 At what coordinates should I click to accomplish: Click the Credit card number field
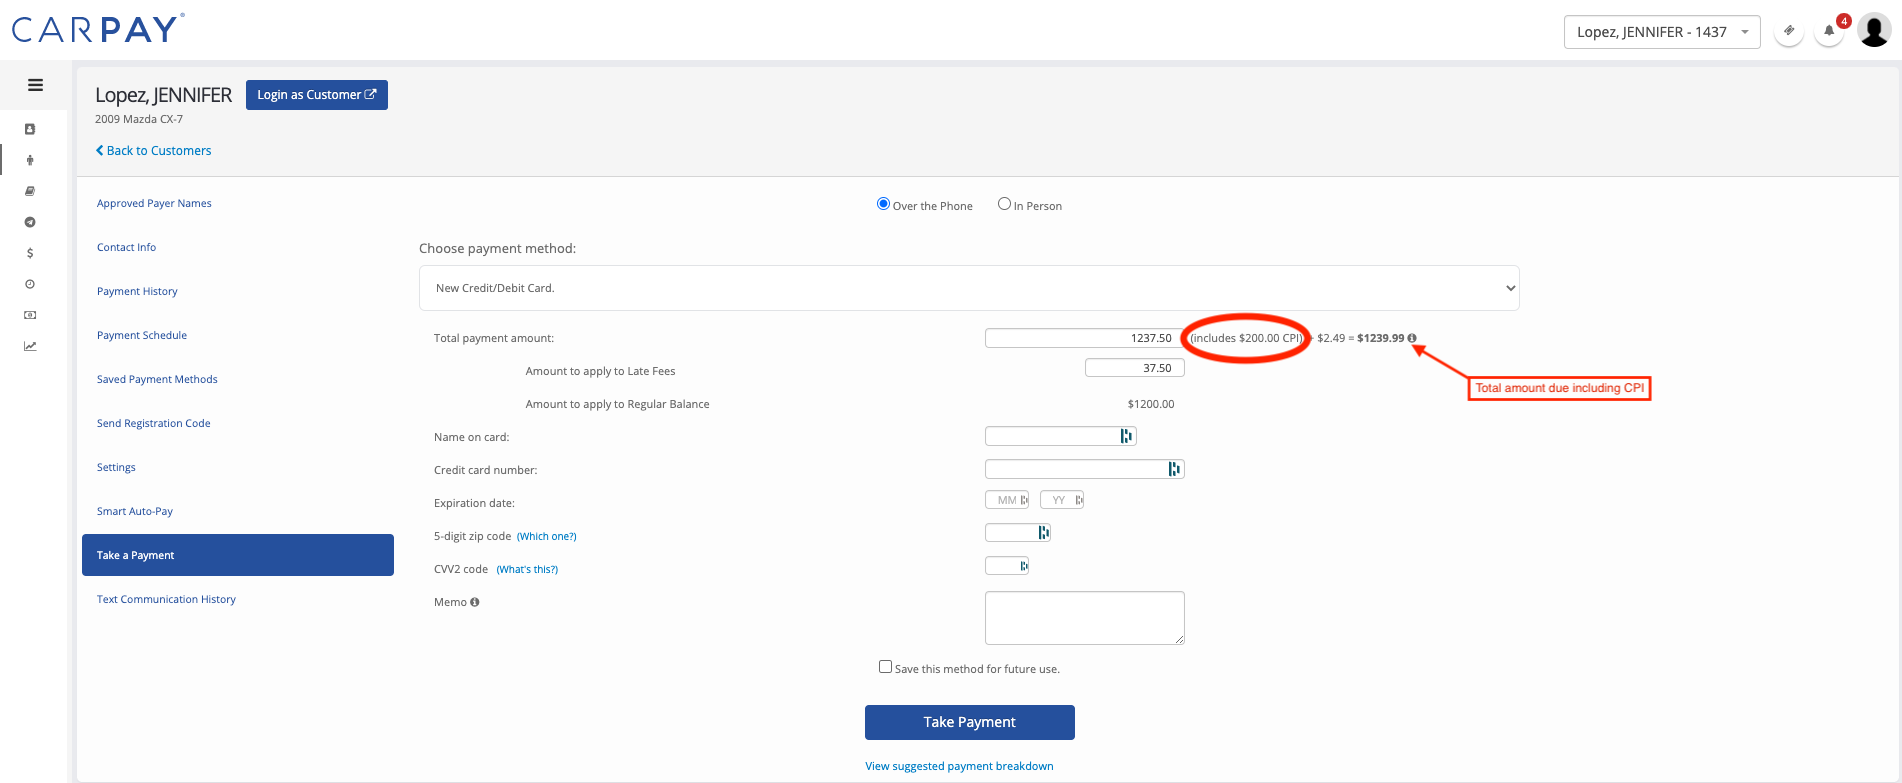coord(1075,469)
